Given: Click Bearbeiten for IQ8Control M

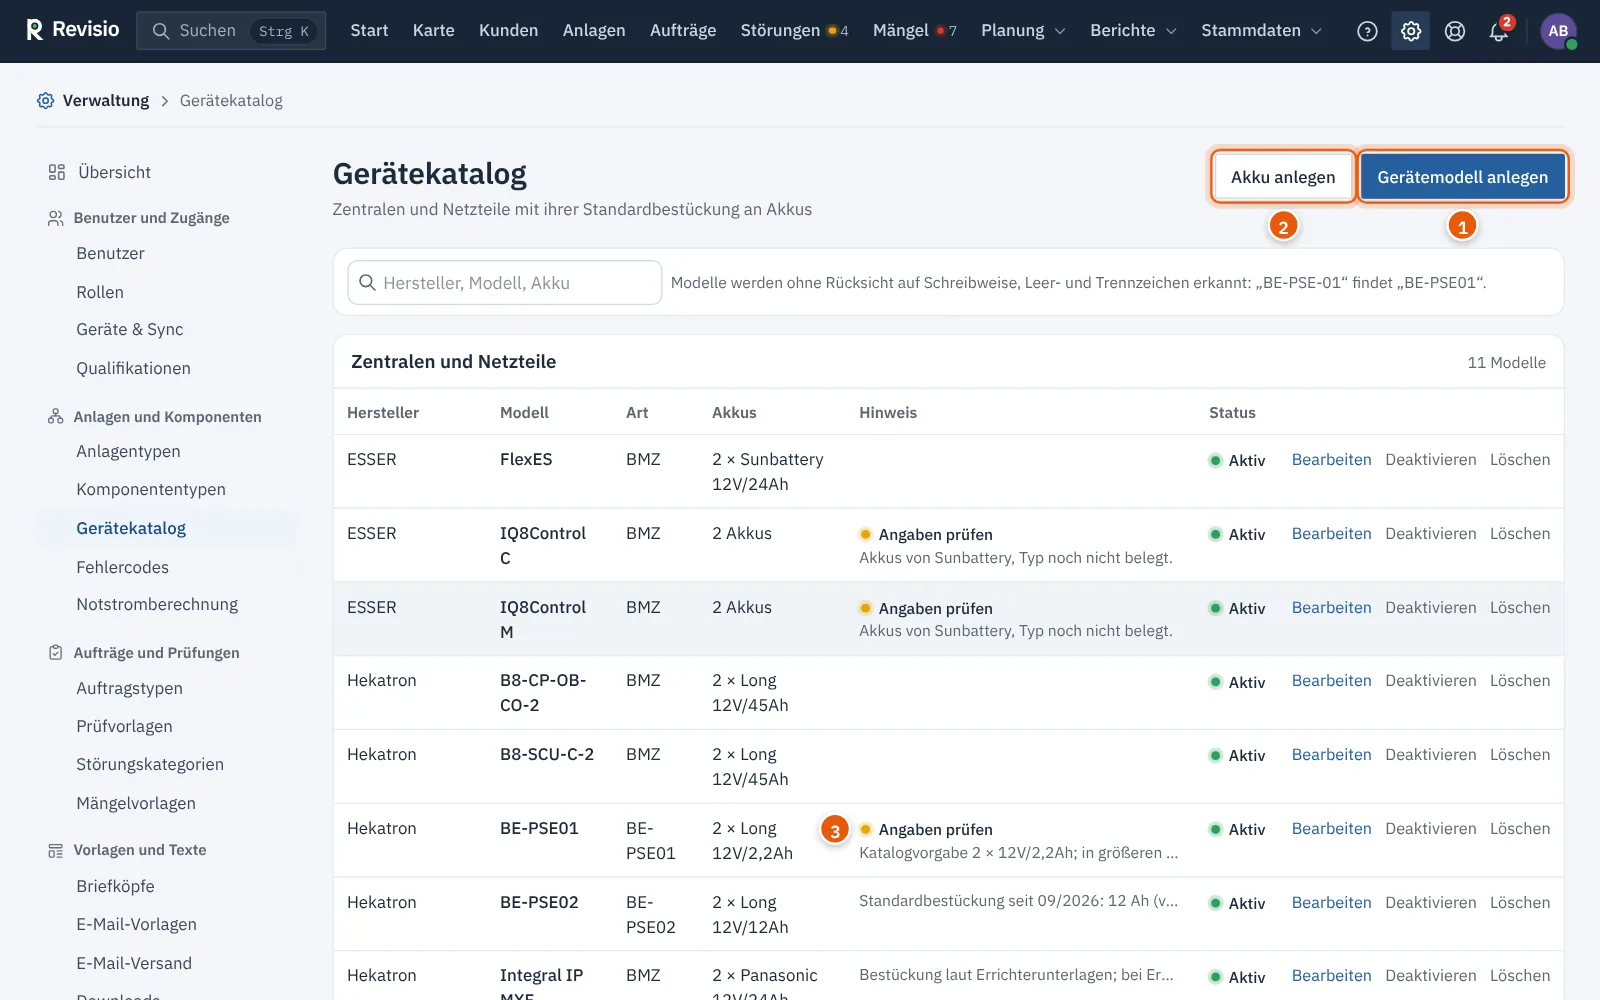Looking at the screenshot, I should 1331,608.
